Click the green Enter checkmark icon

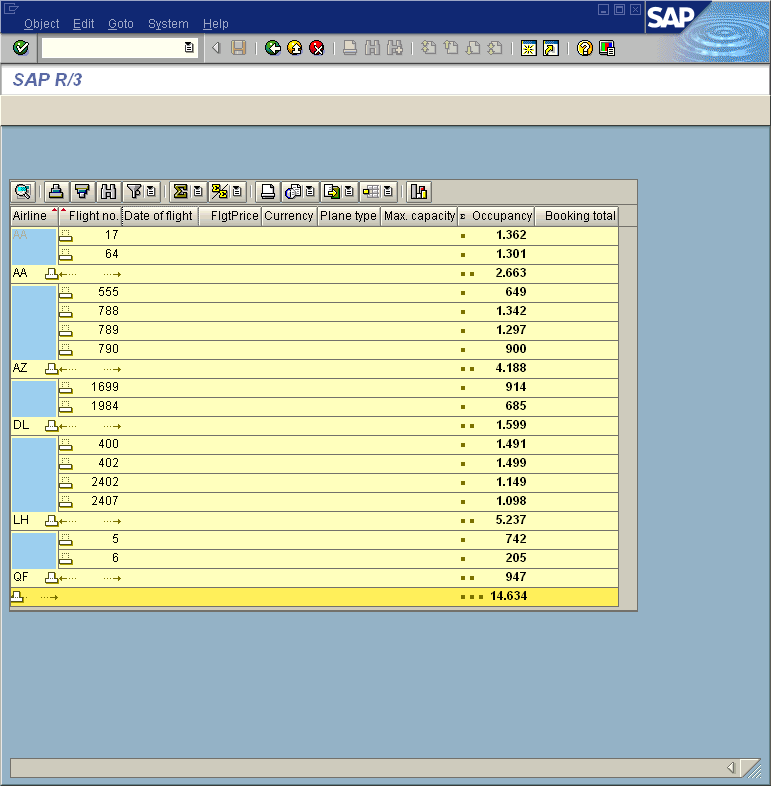[21, 48]
